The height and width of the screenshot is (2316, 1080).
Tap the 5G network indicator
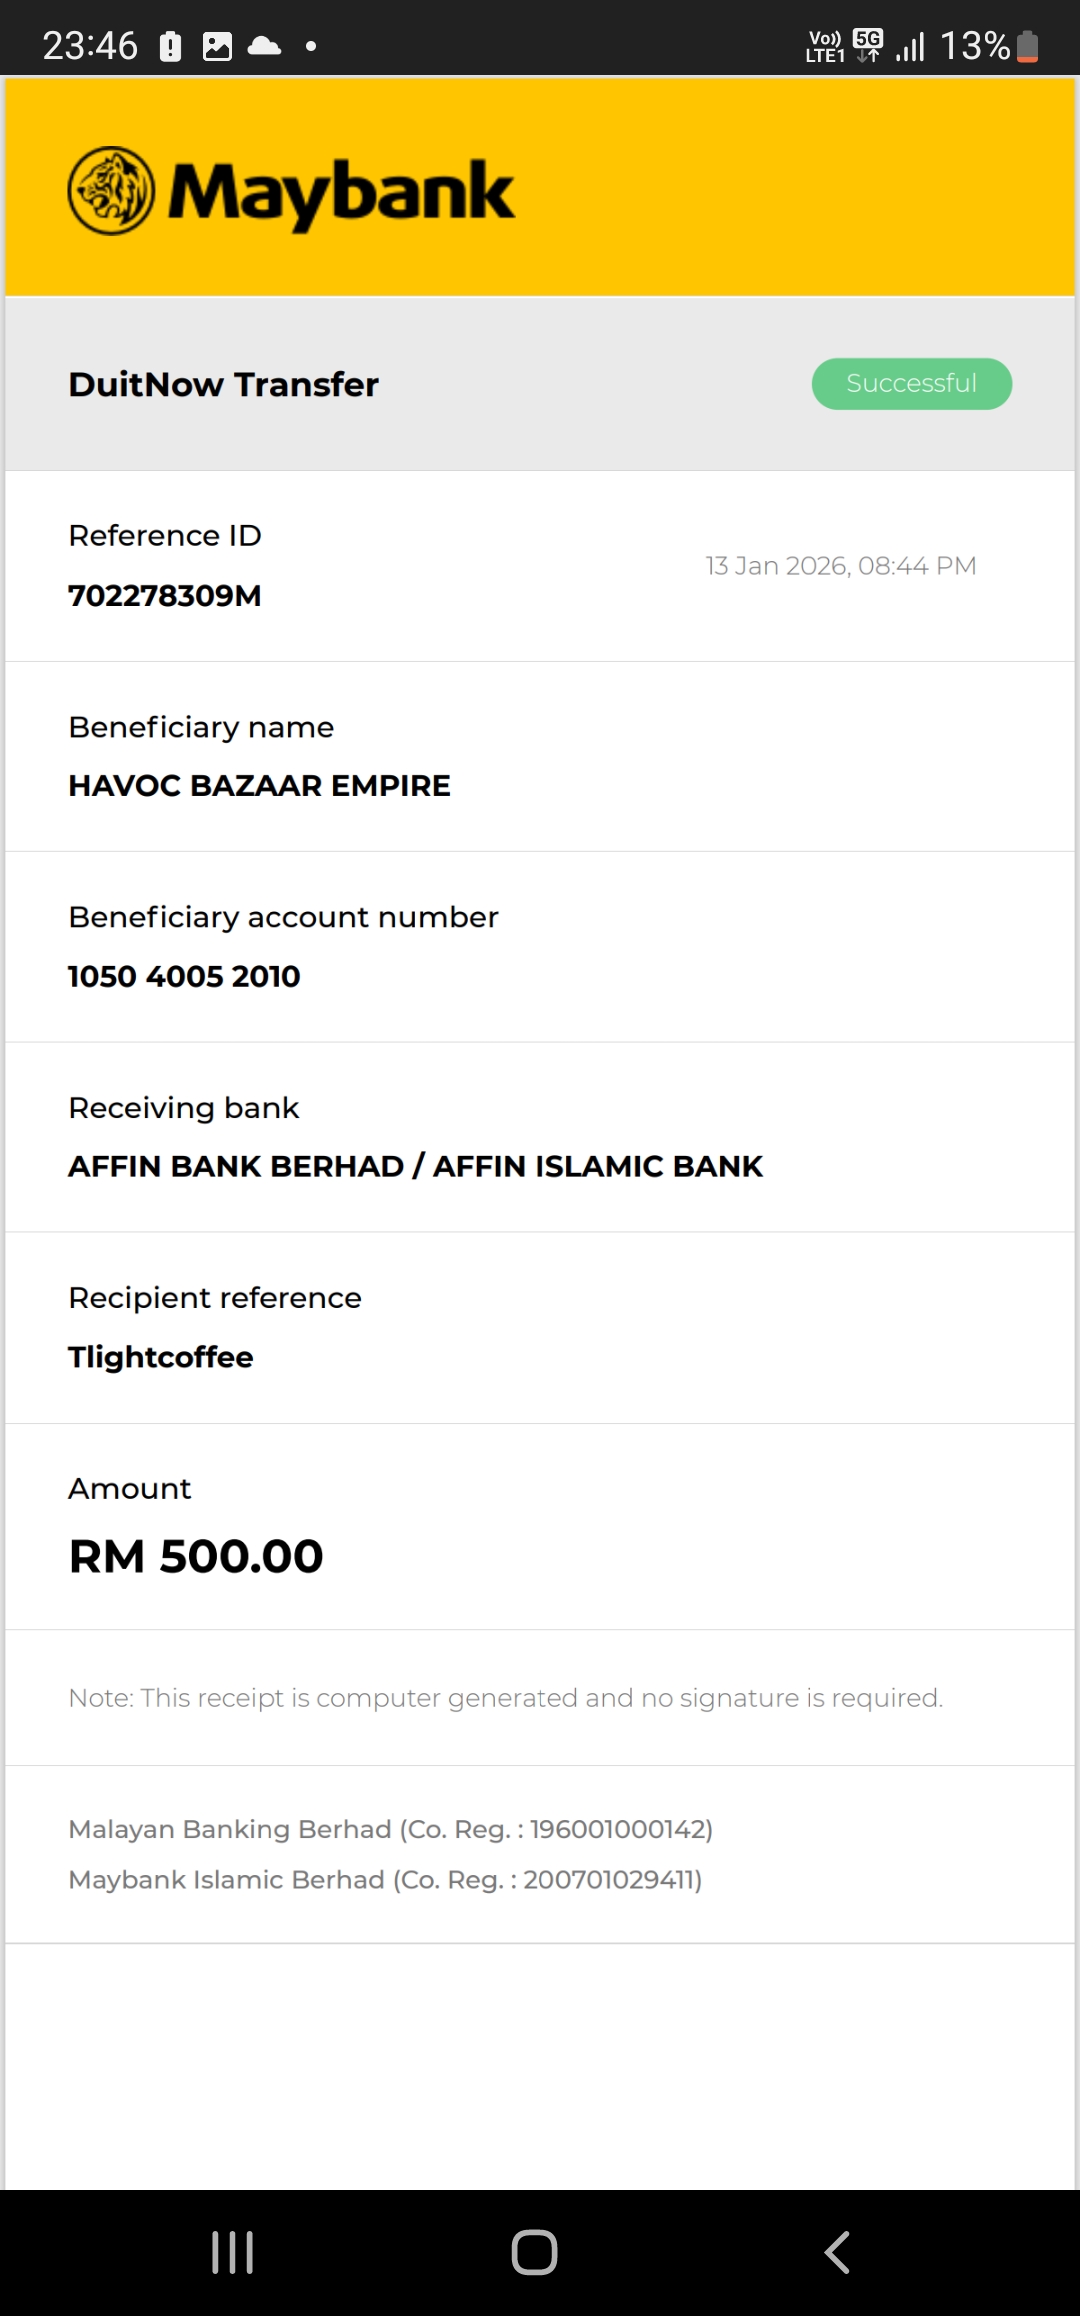click(x=868, y=45)
